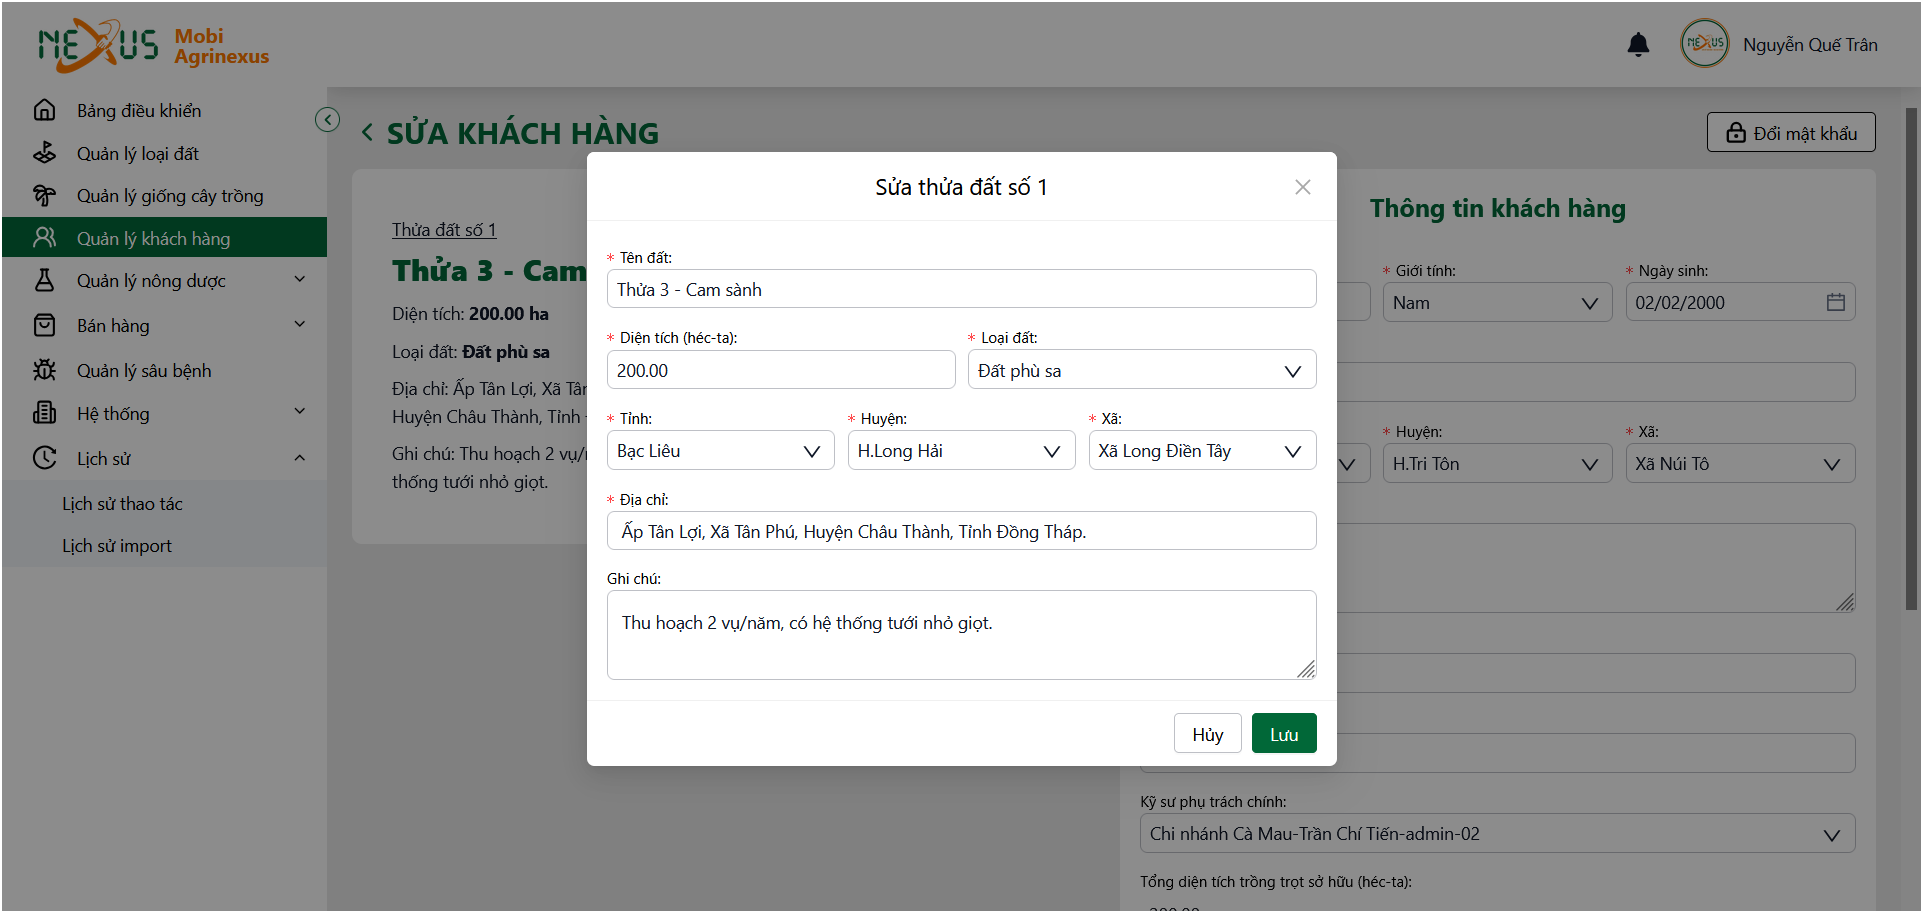Image resolution: width=1923 pixels, height=913 pixels.
Task: Click the Nguyễn Quế Trân username
Action: [x=1810, y=45]
